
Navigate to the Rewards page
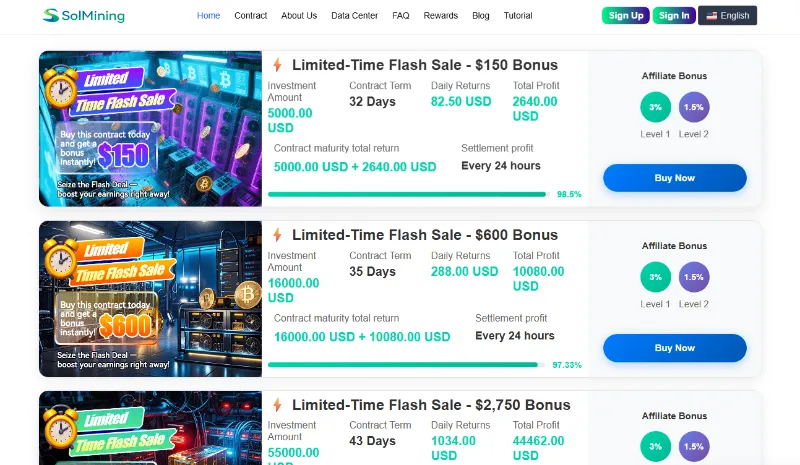(440, 16)
